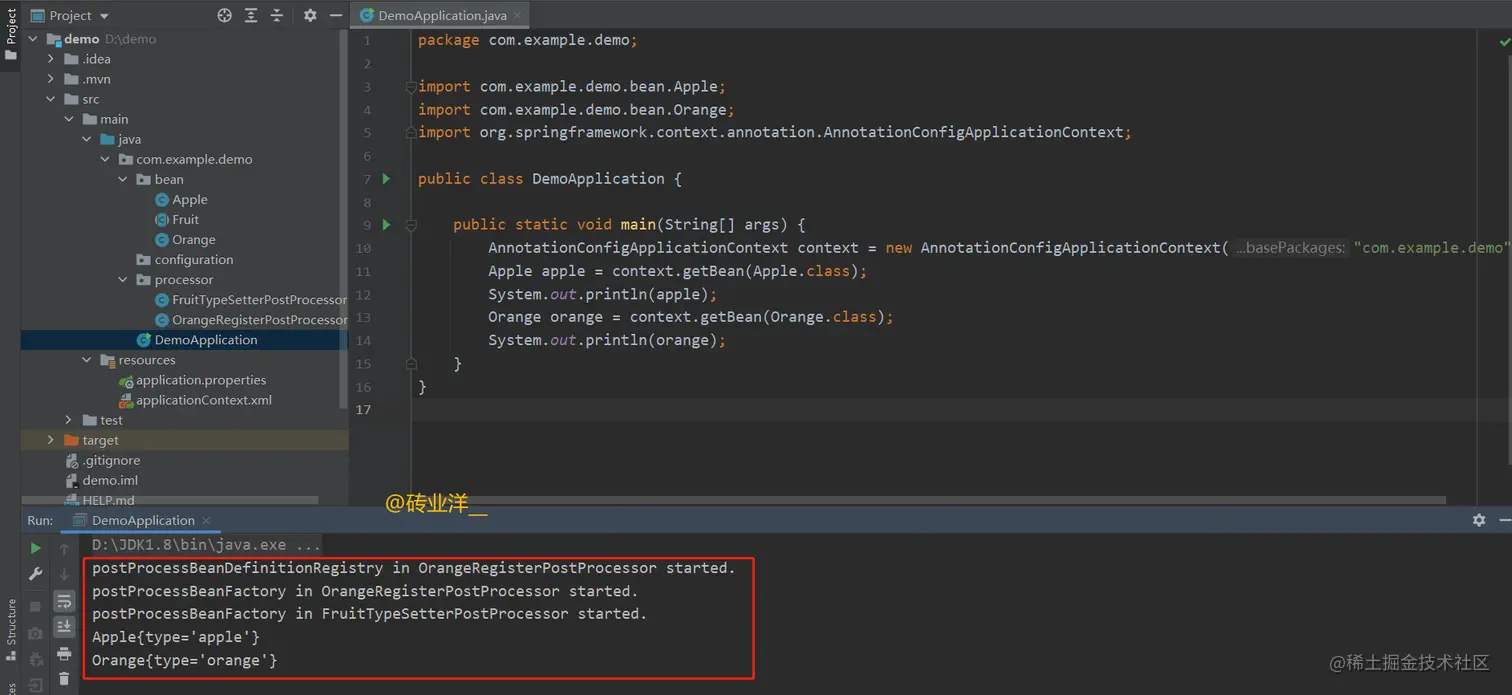Clear console with trash icon
Screen dimensions: 1512x695
64,679
